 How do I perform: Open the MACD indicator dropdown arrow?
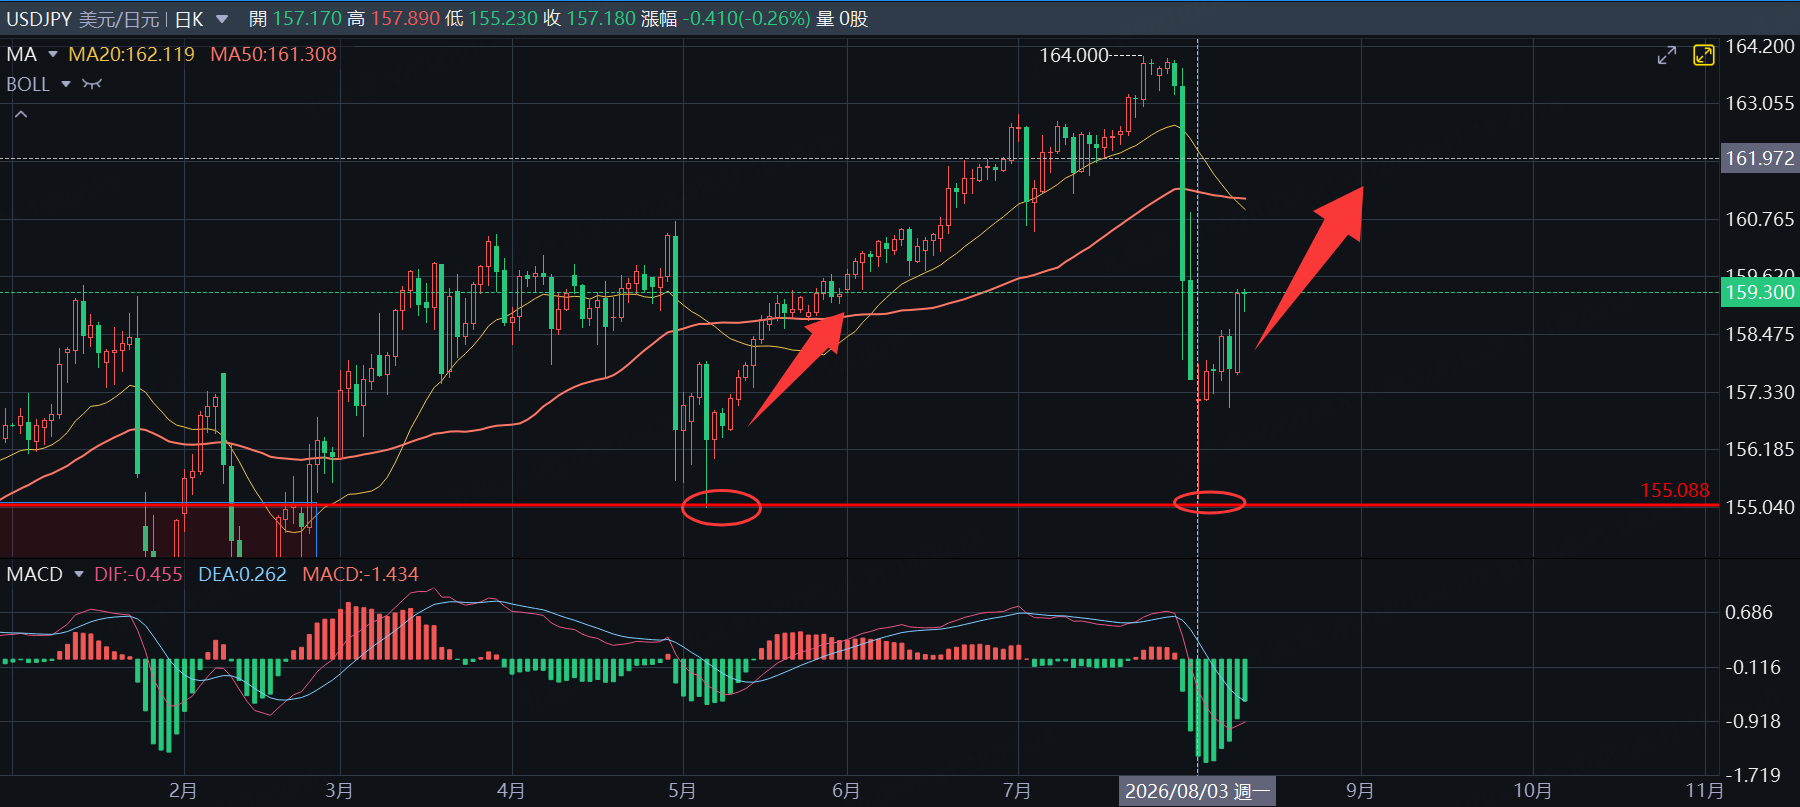(x=79, y=574)
